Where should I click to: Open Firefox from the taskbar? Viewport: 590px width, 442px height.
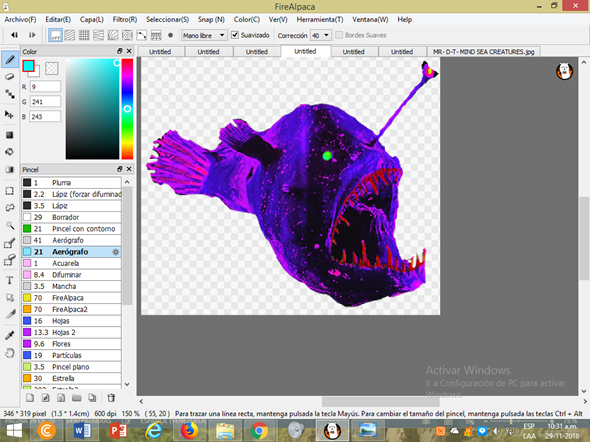pos(189,431)
